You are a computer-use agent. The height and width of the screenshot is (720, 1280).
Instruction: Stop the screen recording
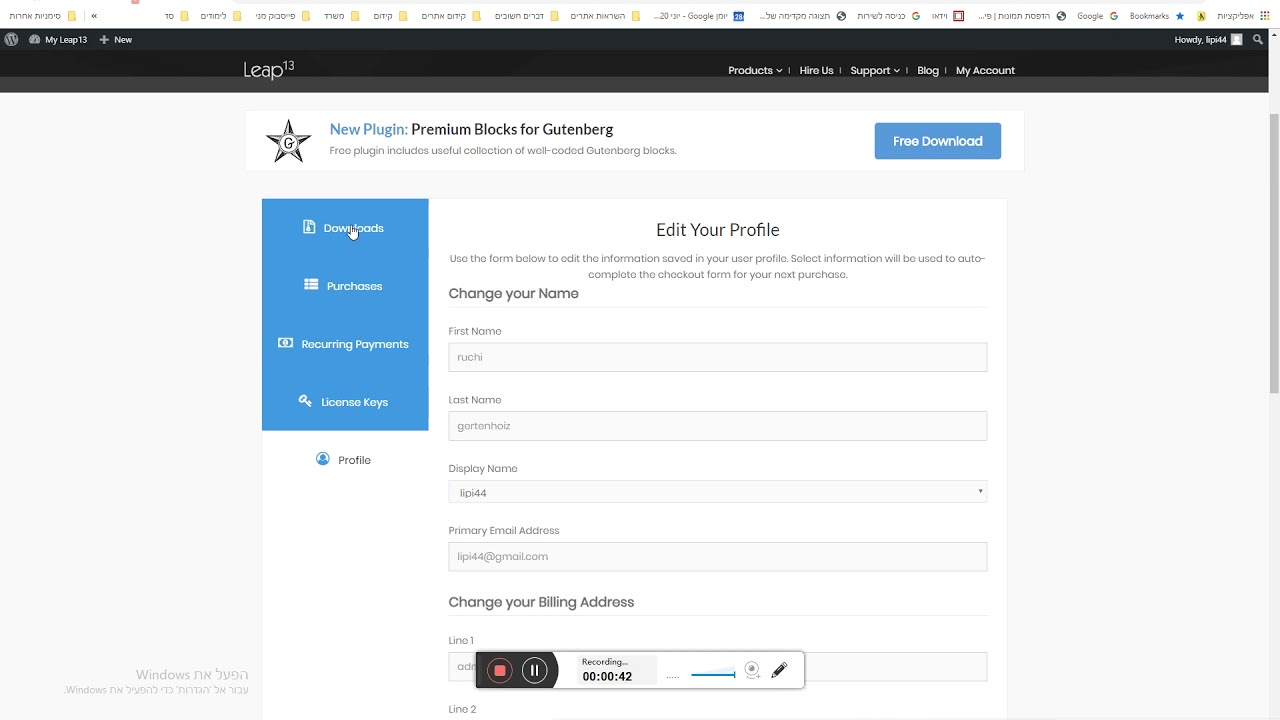[500, 670]
